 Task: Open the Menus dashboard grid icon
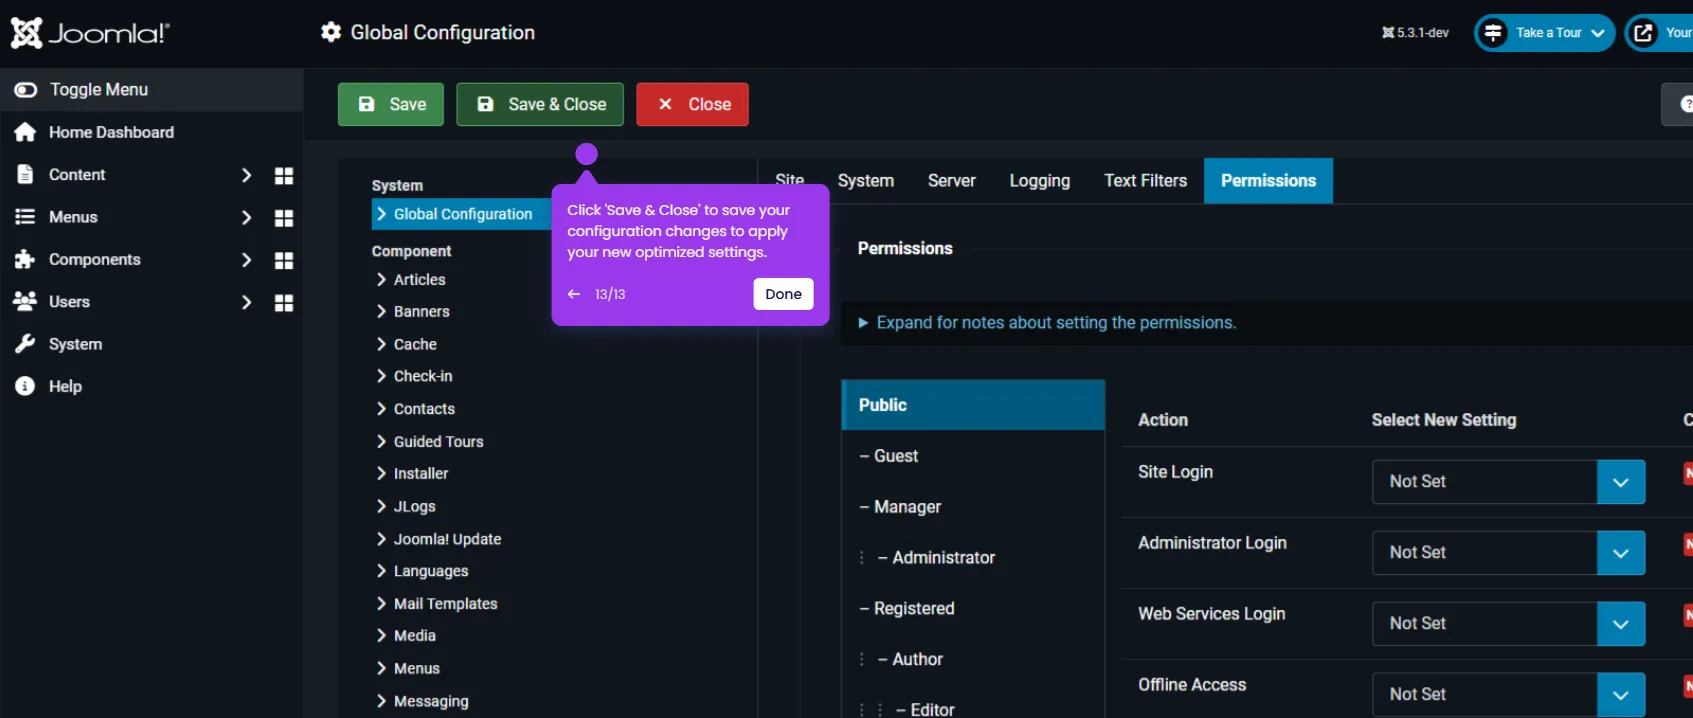pos(284,218)
